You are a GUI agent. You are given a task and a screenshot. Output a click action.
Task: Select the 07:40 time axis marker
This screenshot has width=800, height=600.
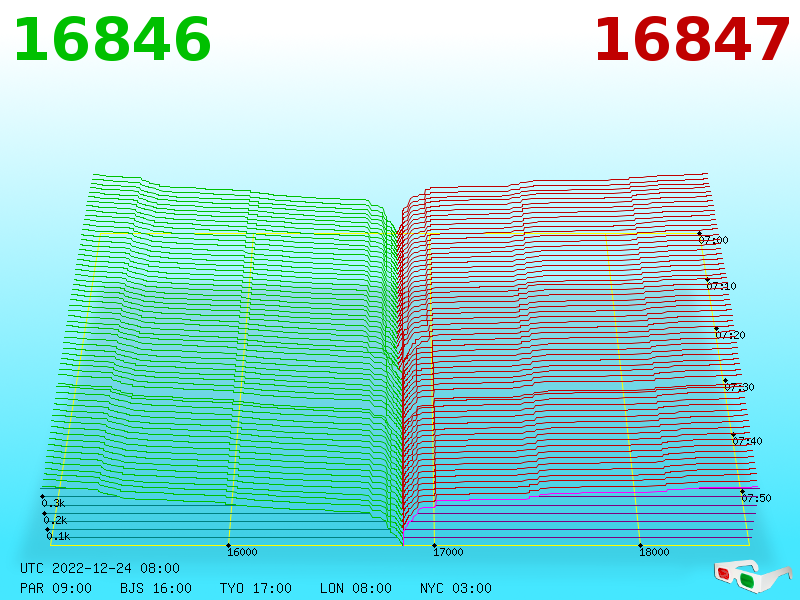point(747,441)
